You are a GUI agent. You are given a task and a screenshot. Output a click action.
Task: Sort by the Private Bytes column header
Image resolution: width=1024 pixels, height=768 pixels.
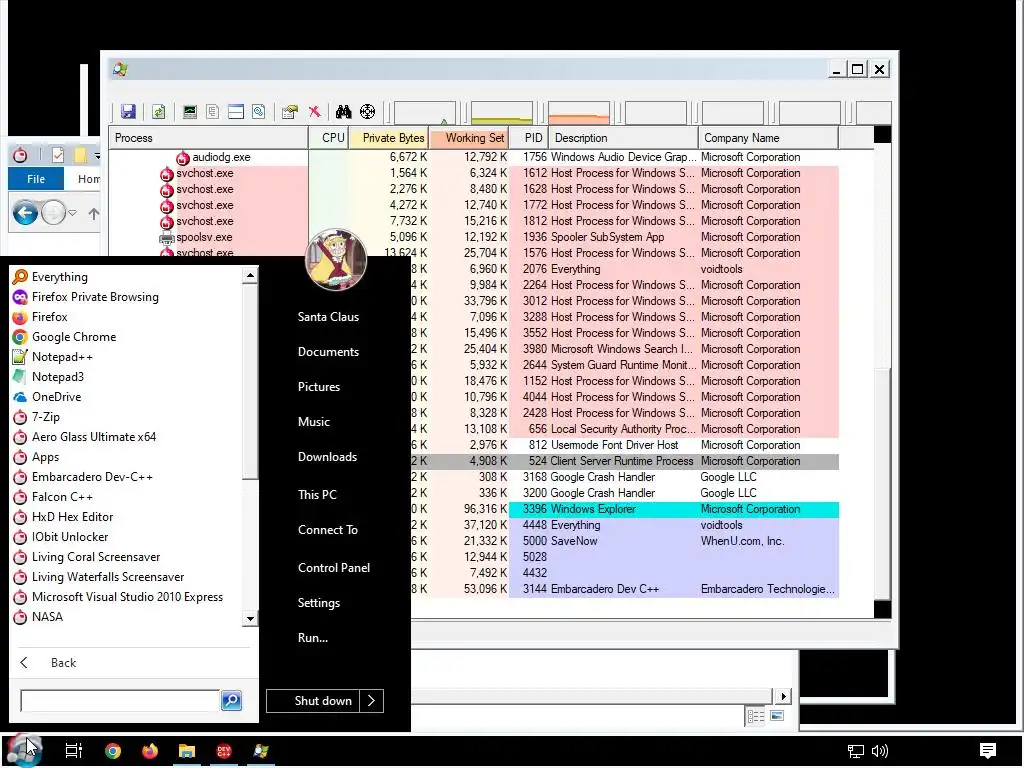coord(389,138)
